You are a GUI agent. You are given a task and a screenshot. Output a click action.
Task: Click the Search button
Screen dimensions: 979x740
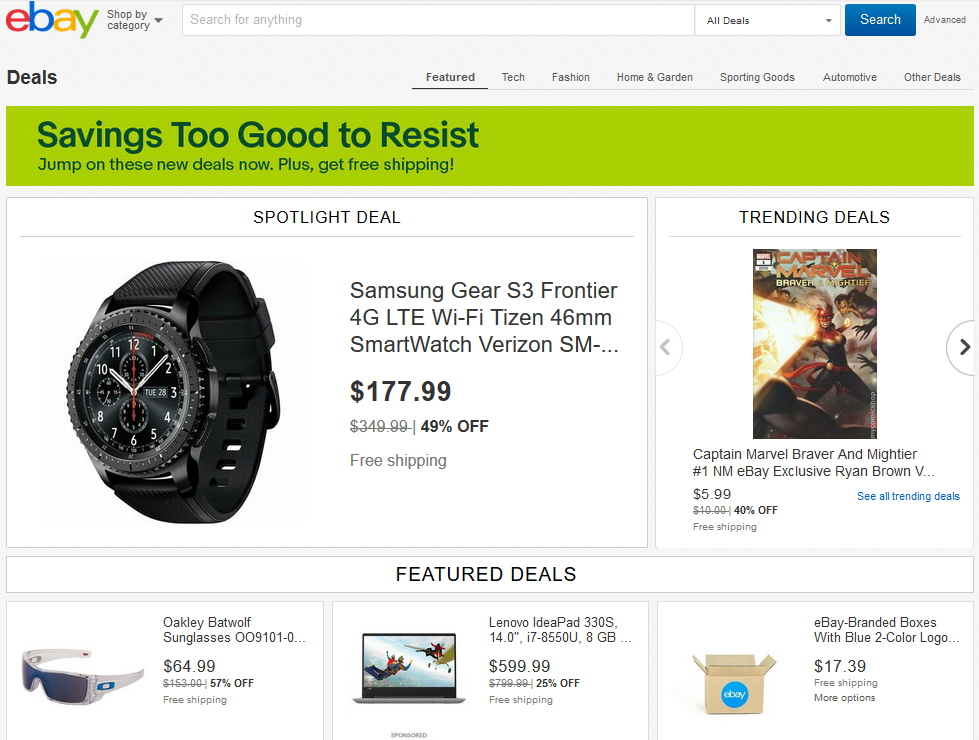(879, 20)
